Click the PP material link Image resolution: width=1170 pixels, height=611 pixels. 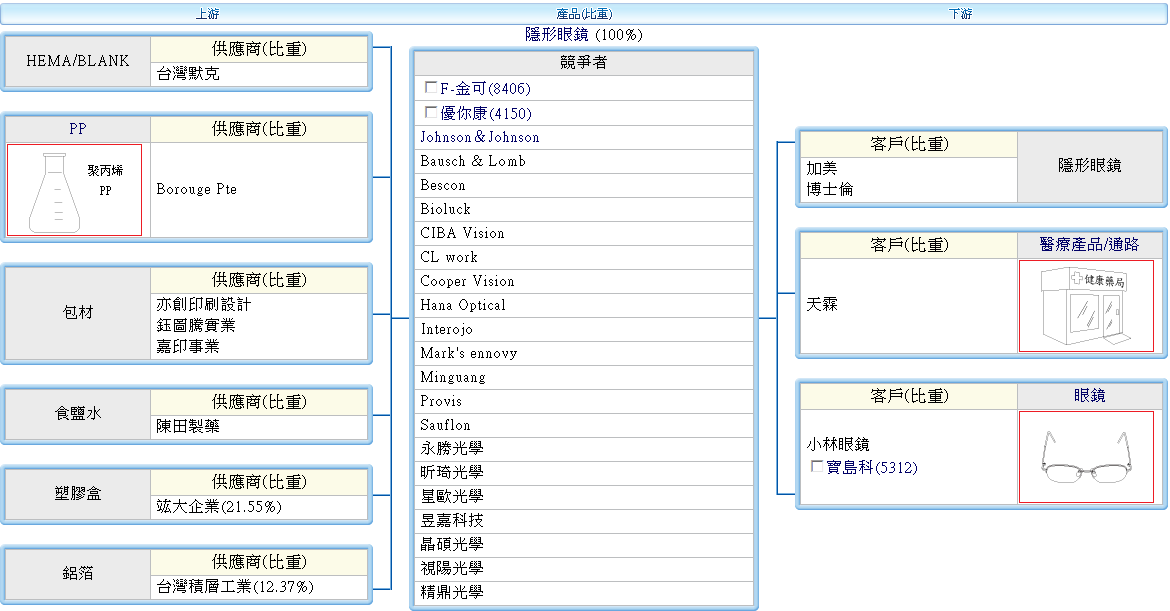tap(78, 129)
